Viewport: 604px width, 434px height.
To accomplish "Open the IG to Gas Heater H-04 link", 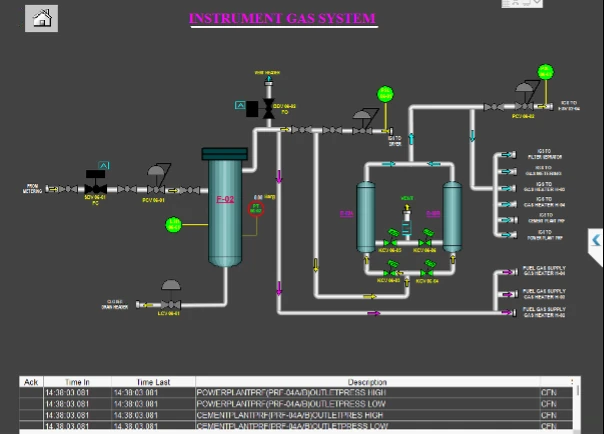I will 544,202.
